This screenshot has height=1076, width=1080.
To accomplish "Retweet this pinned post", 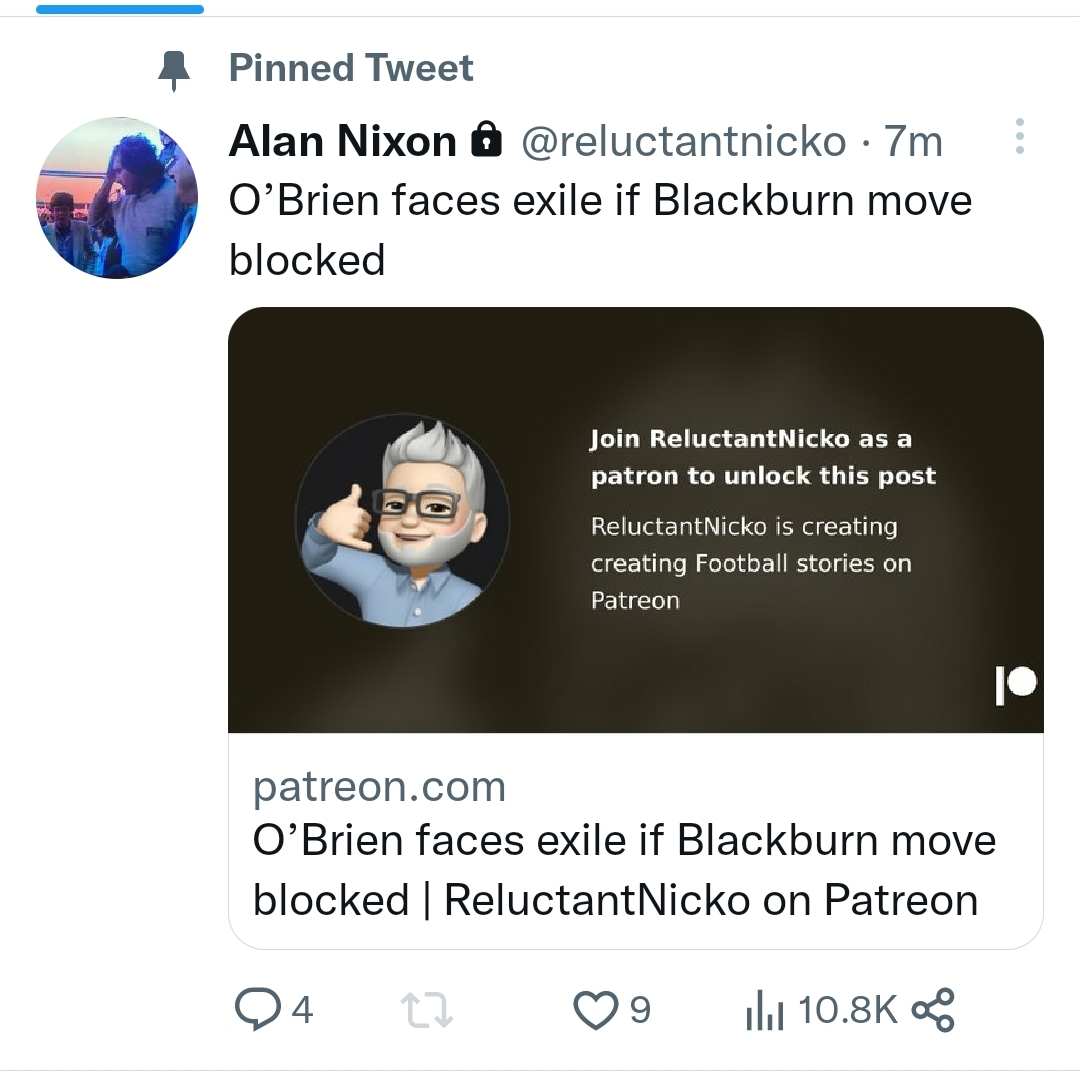I will pyautogui.click(x=427, y=1009).
